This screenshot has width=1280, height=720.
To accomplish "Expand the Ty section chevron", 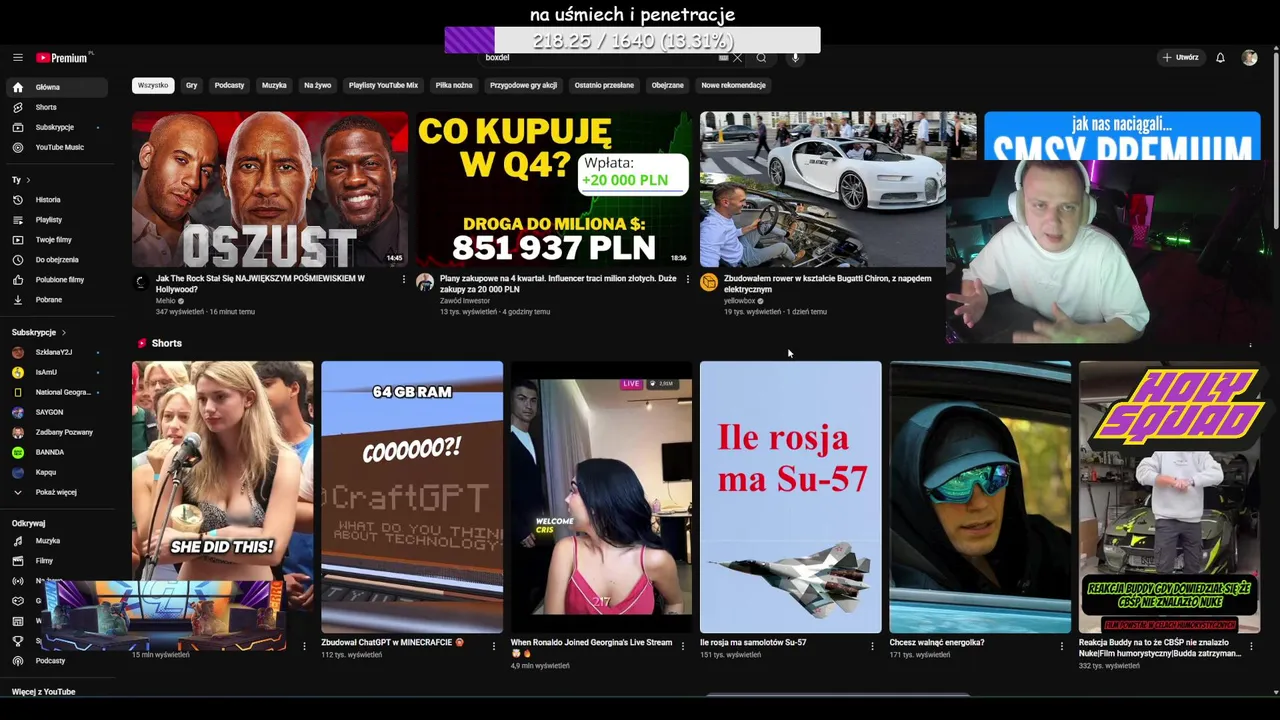I will click(28, 180).
